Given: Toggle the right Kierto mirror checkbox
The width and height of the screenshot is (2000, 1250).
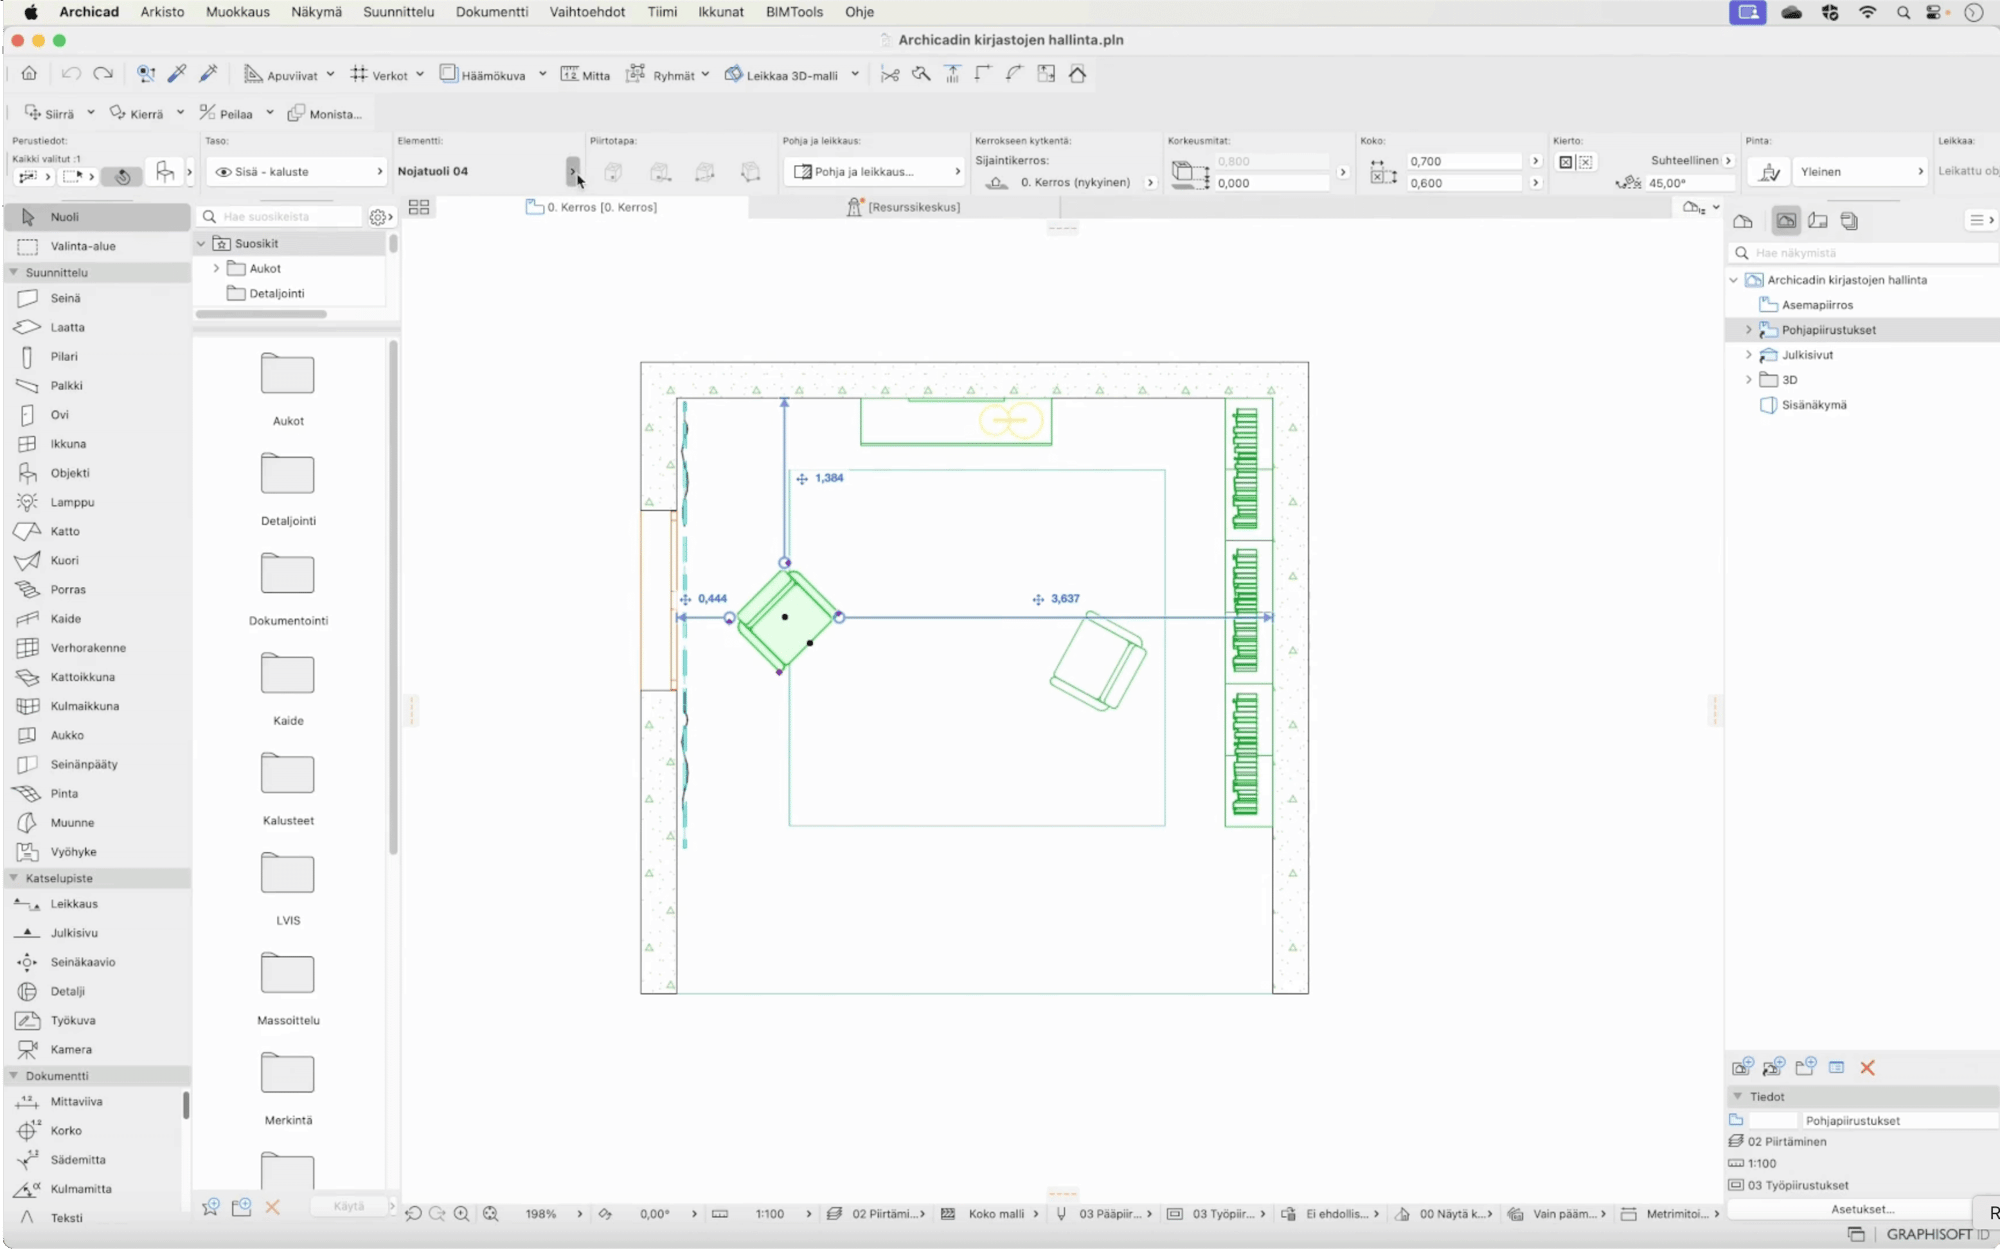Looking at the screenshot, I should (x=1585, y=162).
